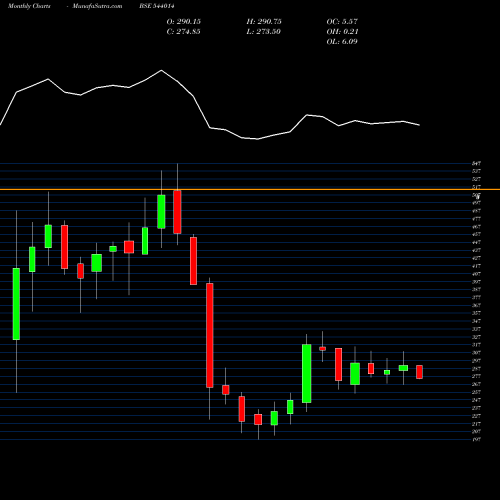The height and width of the screenshot is (500, 500).
Task: Select the low value 'L: 273.50'
Action: [264, 32]
